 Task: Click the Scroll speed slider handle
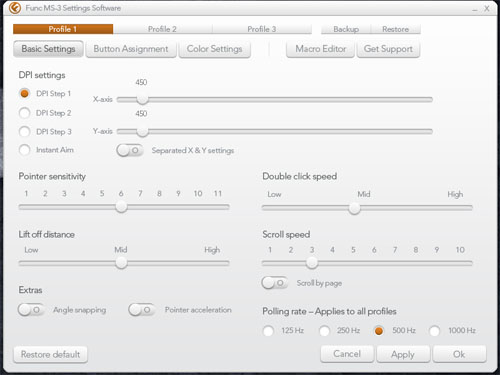coord(312,263)
